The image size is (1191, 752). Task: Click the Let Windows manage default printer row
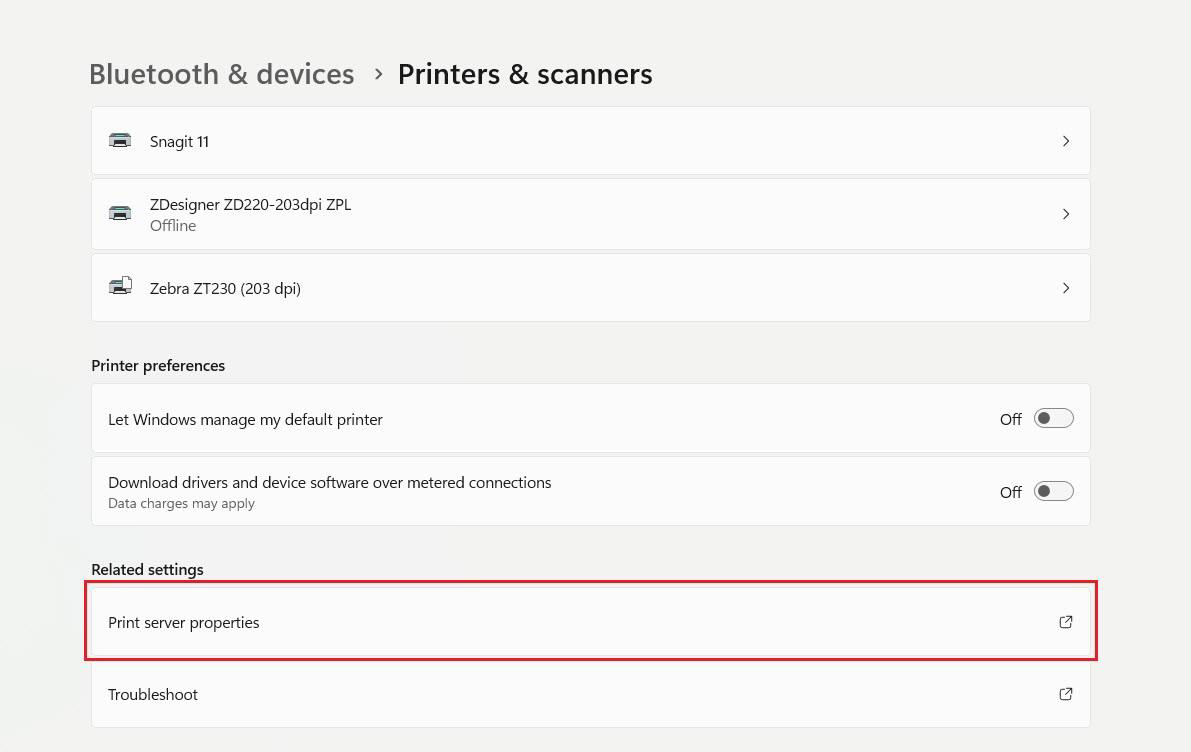pos(591,419)
